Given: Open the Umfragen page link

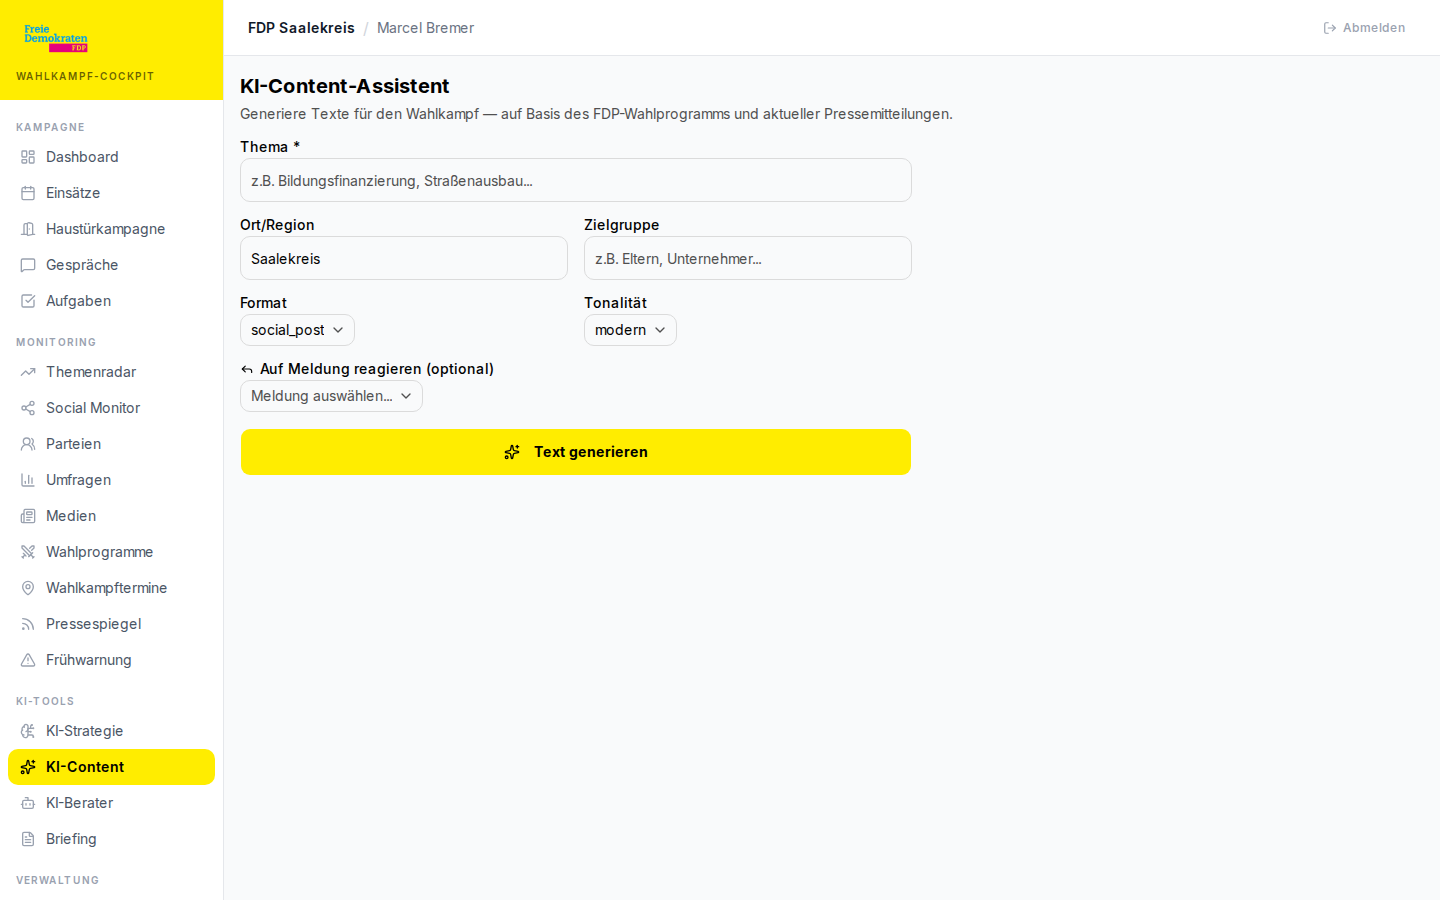Looking at the screenshot, I should pos(111,480).
